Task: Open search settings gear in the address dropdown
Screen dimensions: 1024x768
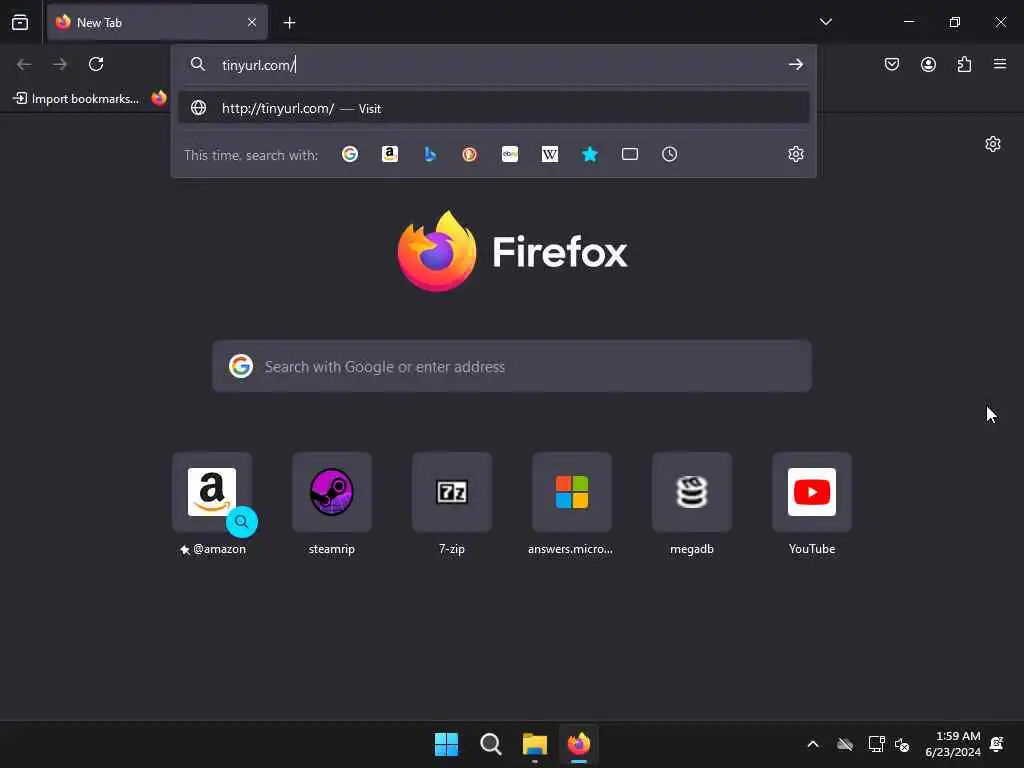Action: pos(795,154)
